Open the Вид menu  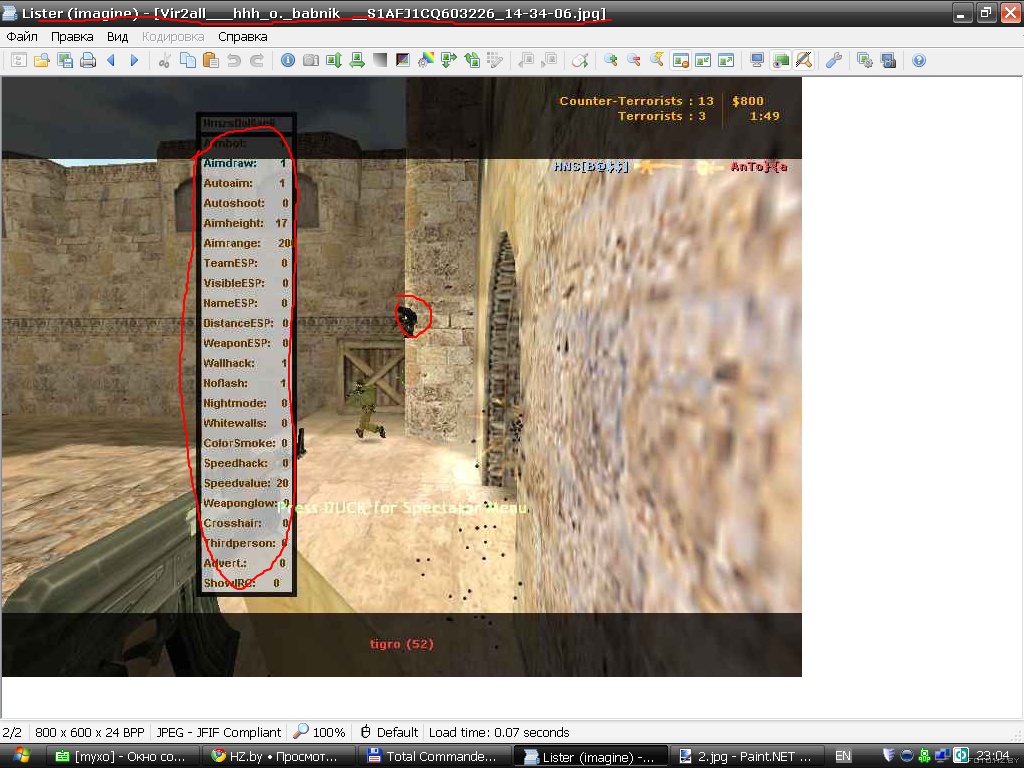pos(118,37)
